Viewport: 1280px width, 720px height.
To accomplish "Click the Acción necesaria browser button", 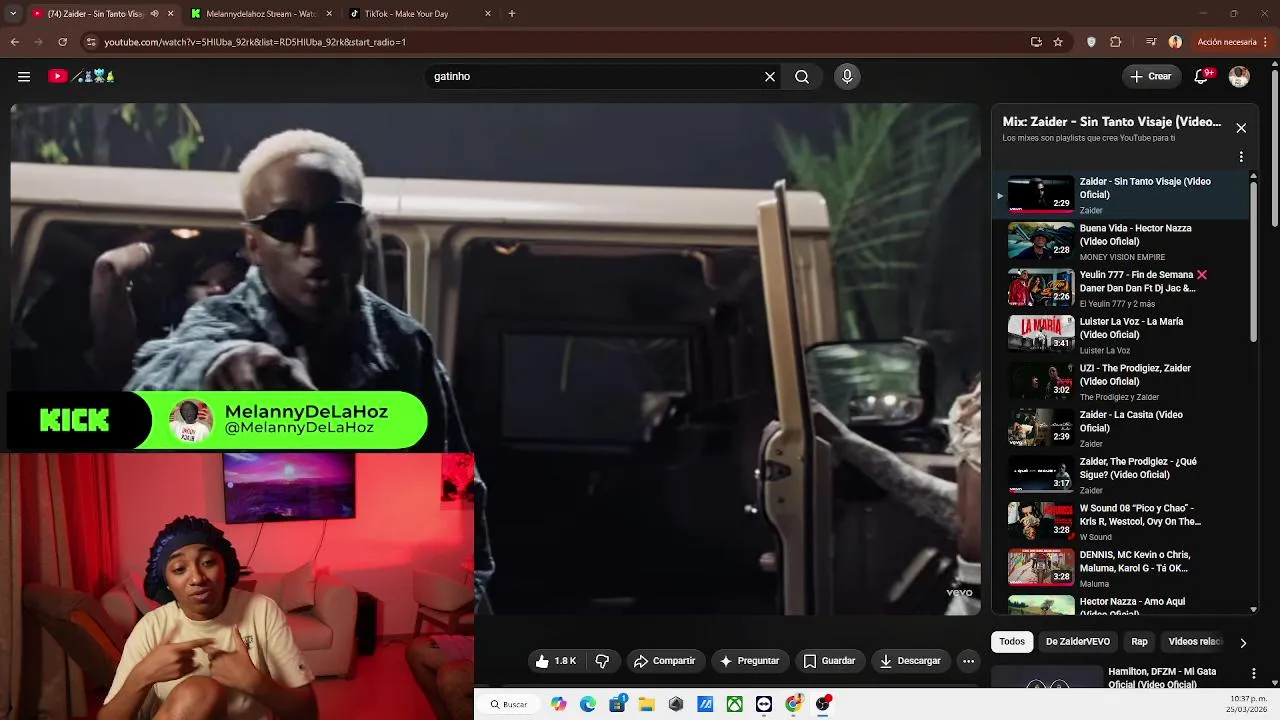I will 1226,42.
